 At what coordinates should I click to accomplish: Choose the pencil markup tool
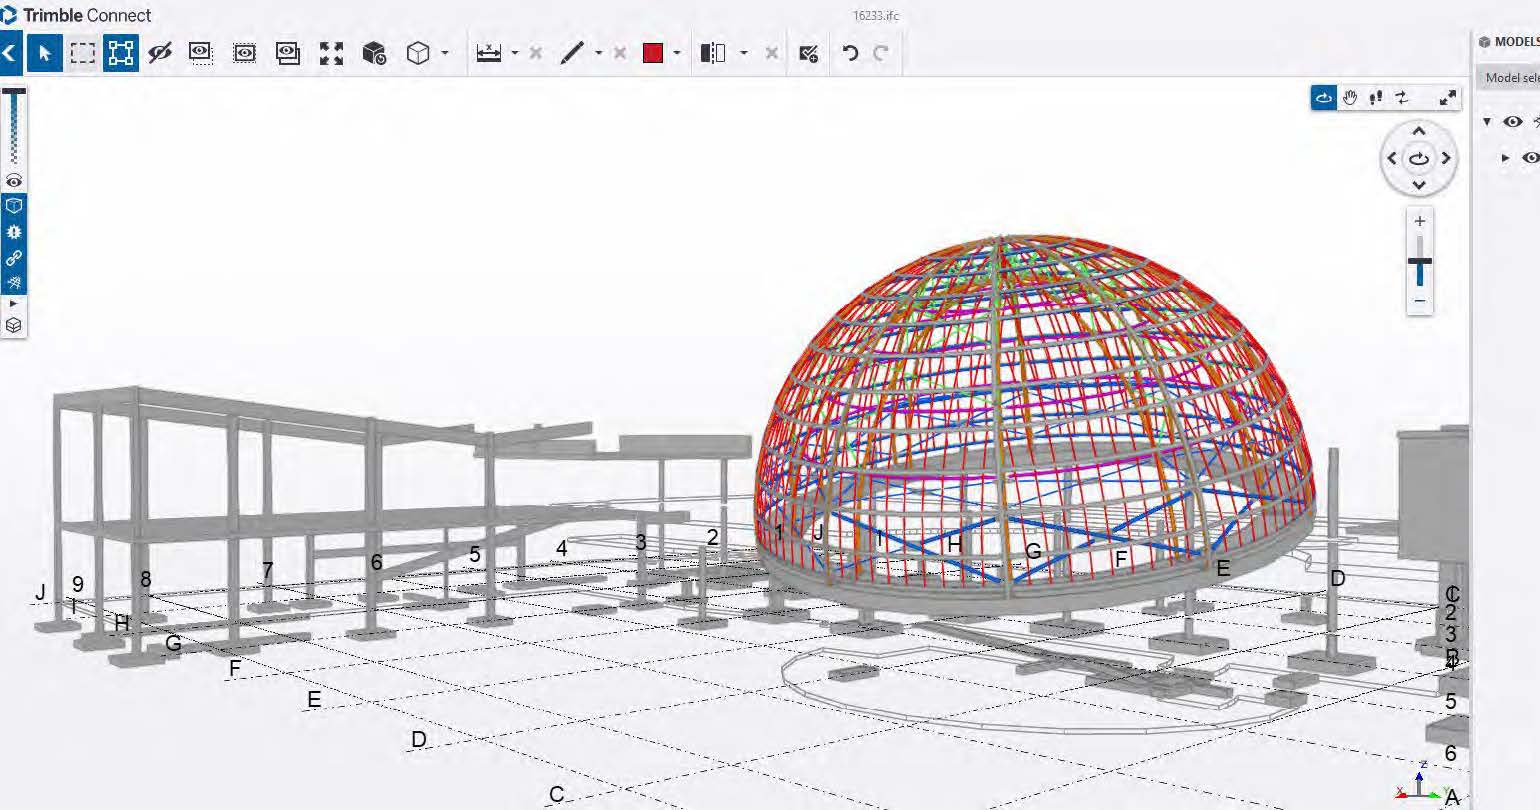coord(572,54)
